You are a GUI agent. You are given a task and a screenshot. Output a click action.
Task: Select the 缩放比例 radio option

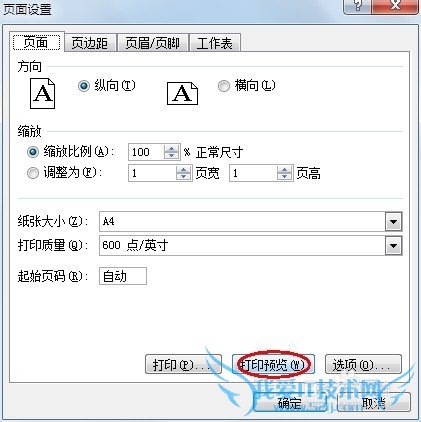tap(33, 152)
